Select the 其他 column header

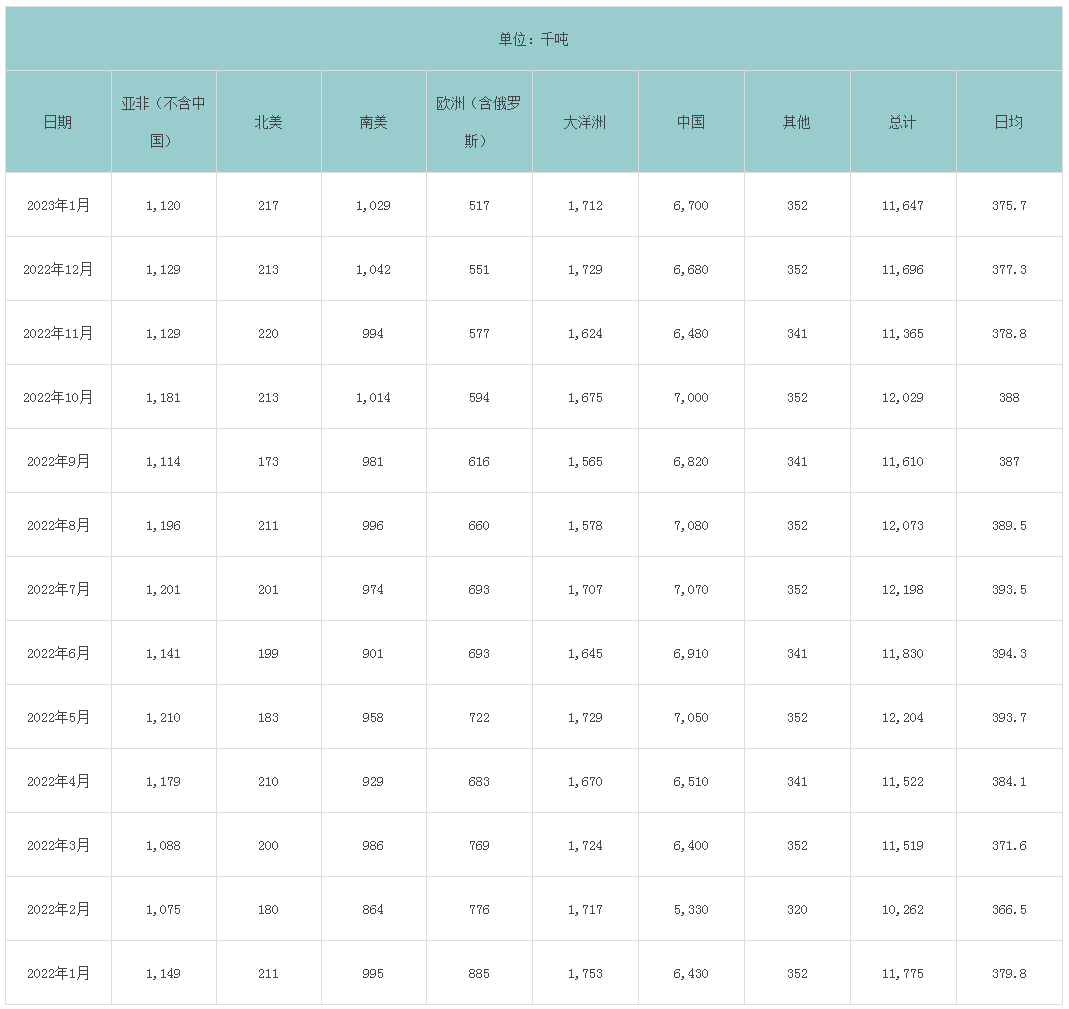pos(797,122)
